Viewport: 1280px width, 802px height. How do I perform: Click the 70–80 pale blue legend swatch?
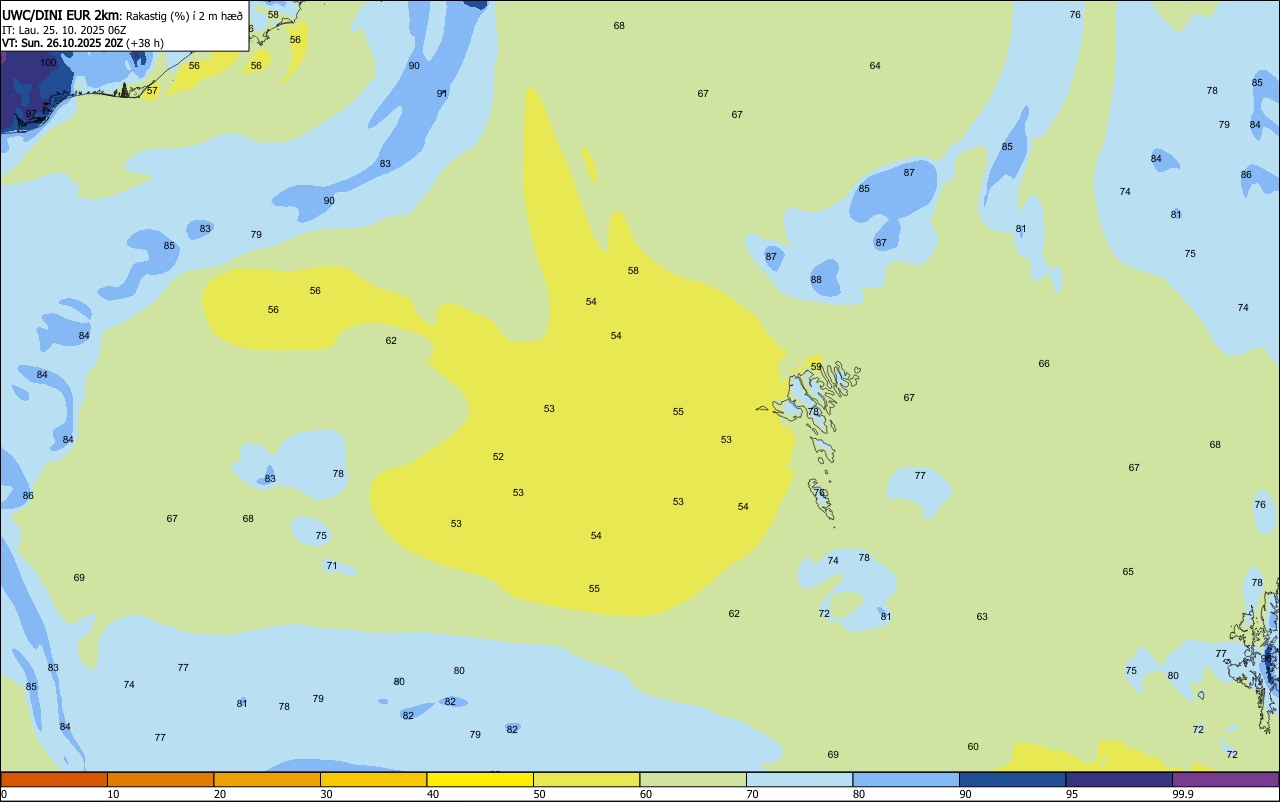pyautogui.click(x=799, y=779)
